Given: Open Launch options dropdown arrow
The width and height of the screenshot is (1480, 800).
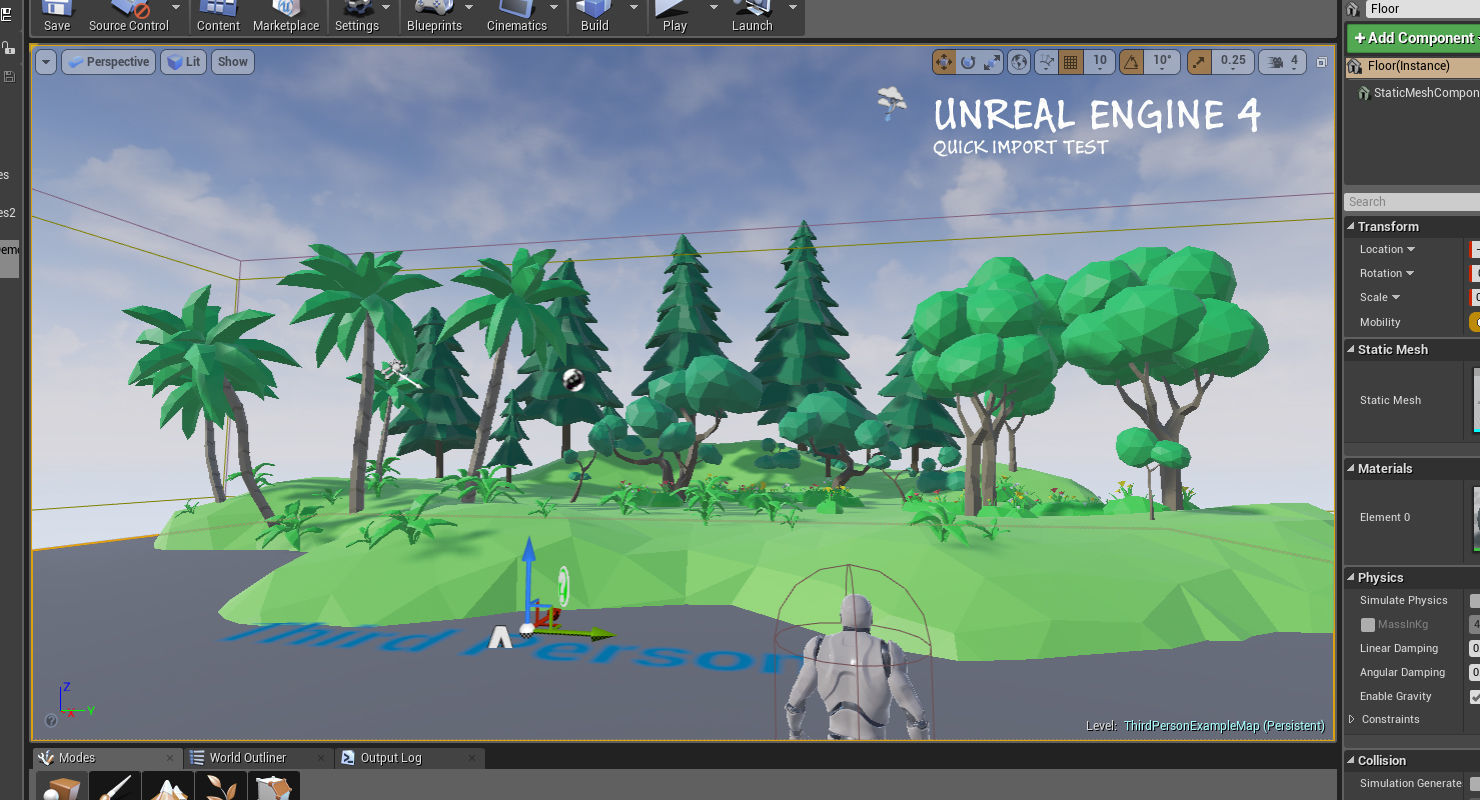Looking at the screenshot, I should click(793, 6).
